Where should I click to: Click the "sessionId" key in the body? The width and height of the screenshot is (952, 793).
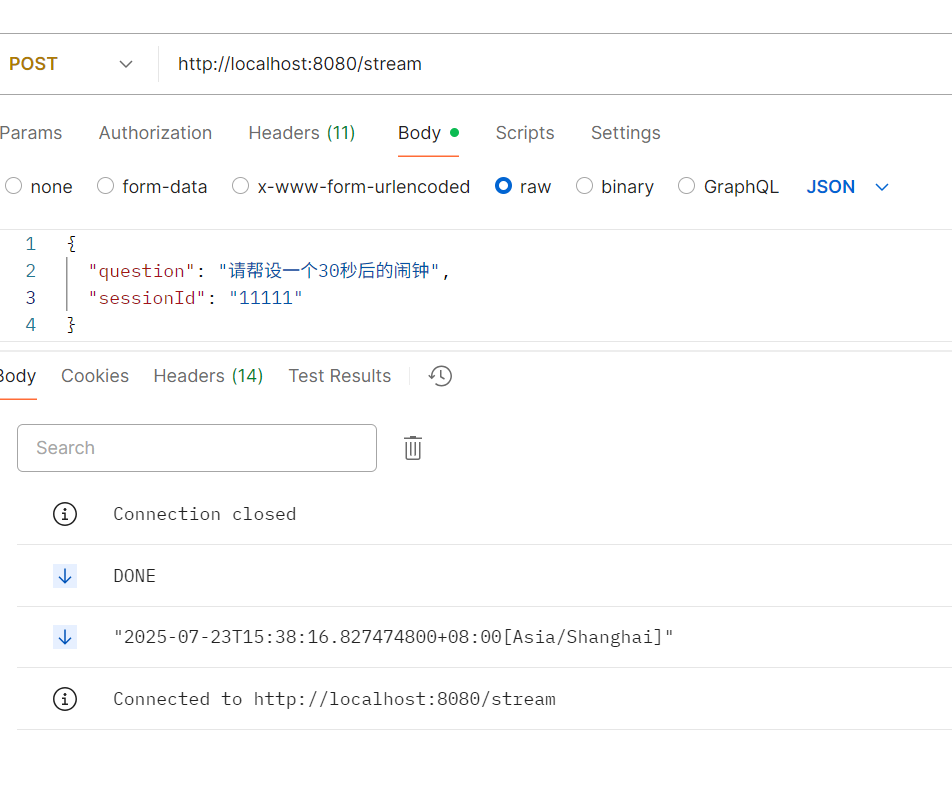[147, 298]
